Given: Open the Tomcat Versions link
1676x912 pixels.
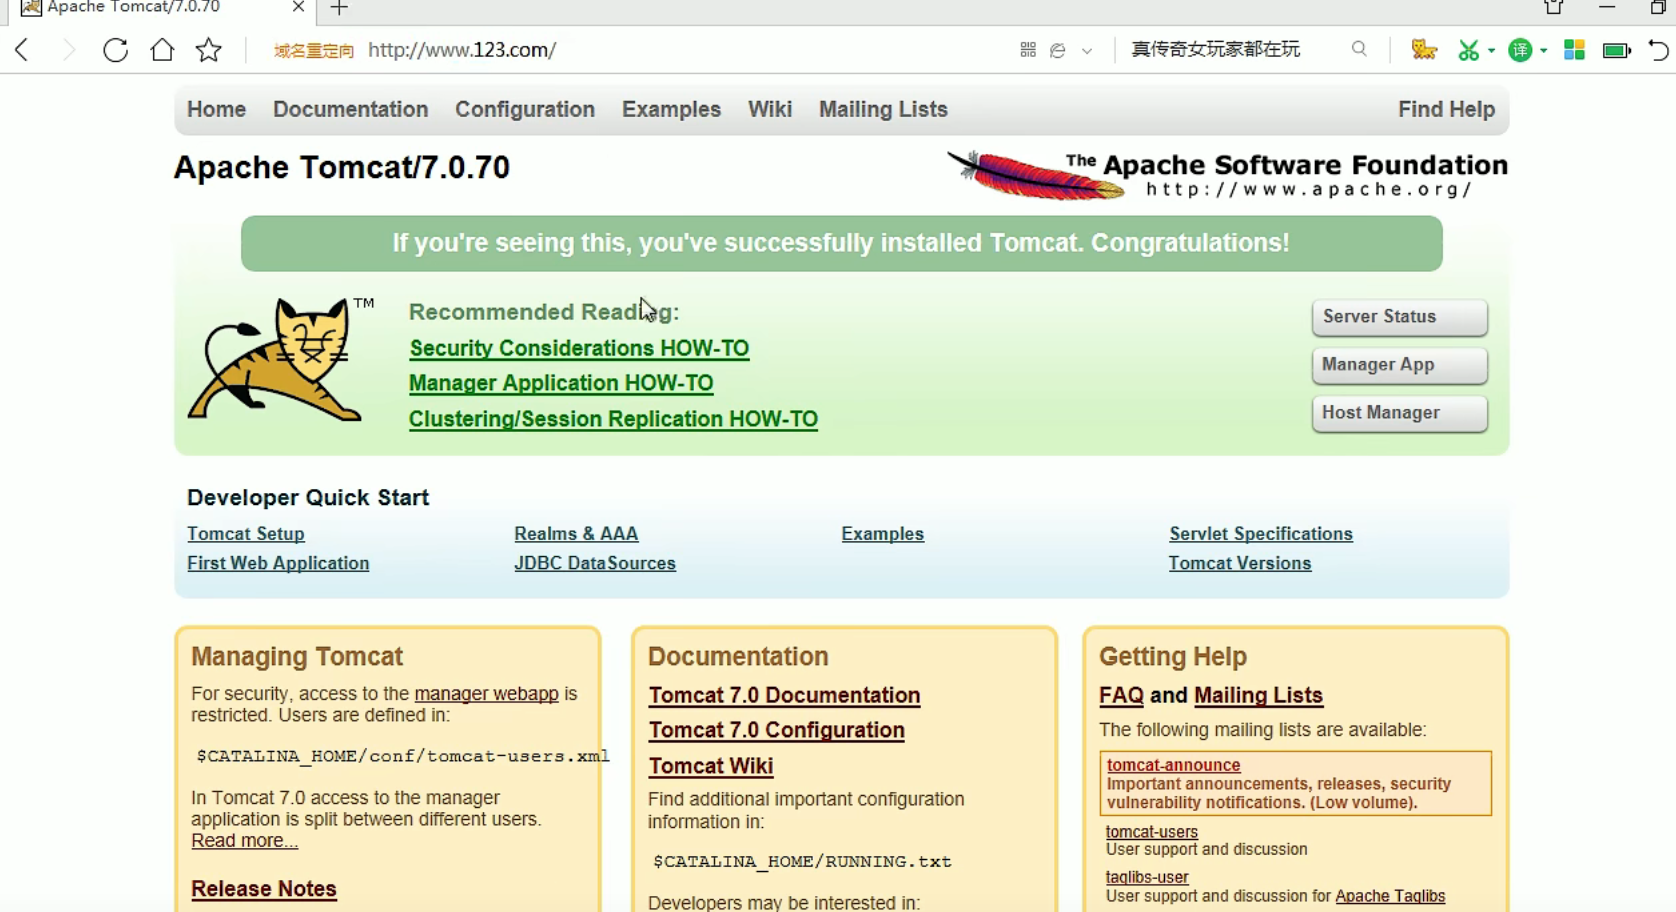Looking at the screenshot, I should [x=1240, y=563].
